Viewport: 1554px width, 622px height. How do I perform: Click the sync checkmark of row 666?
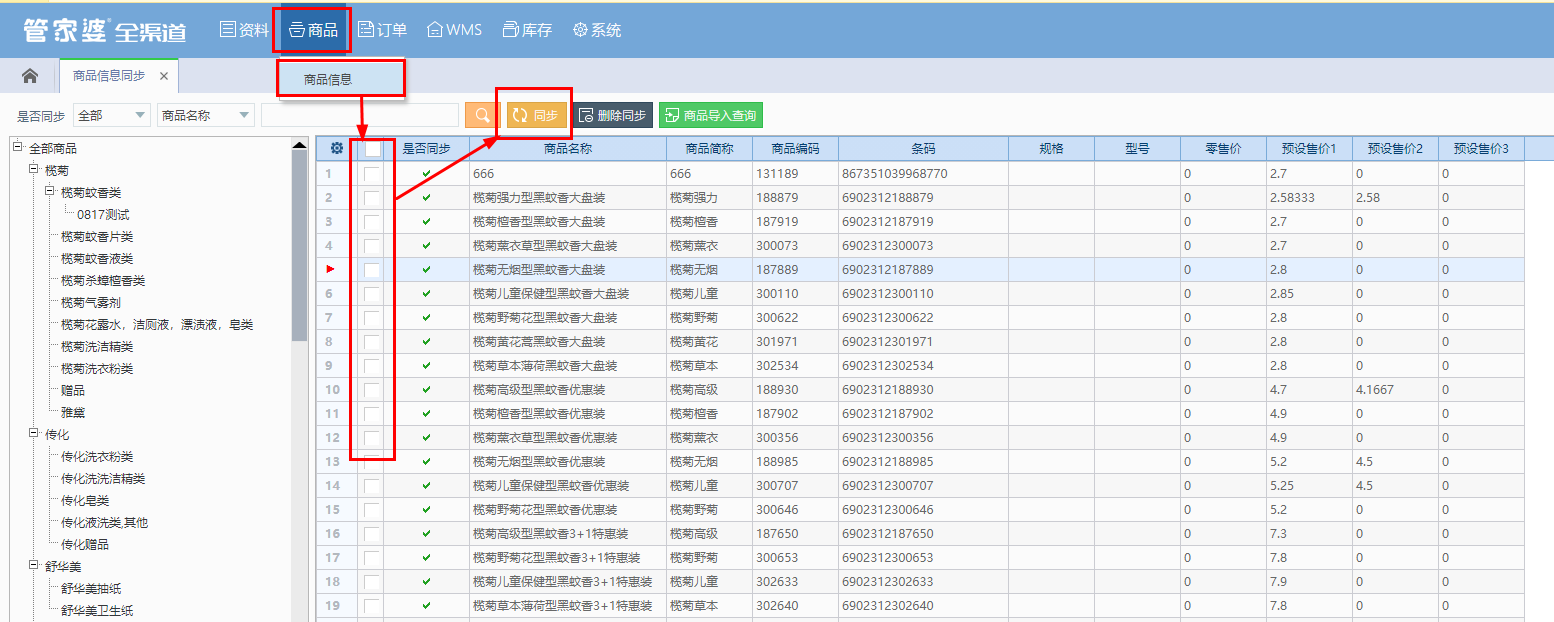pyautogui.click(x=427, y=174)
